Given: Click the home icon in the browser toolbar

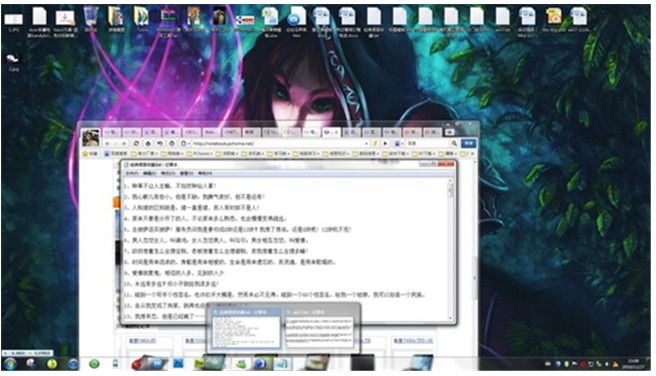Looking at the screenshot, I should tap(148, 143).
